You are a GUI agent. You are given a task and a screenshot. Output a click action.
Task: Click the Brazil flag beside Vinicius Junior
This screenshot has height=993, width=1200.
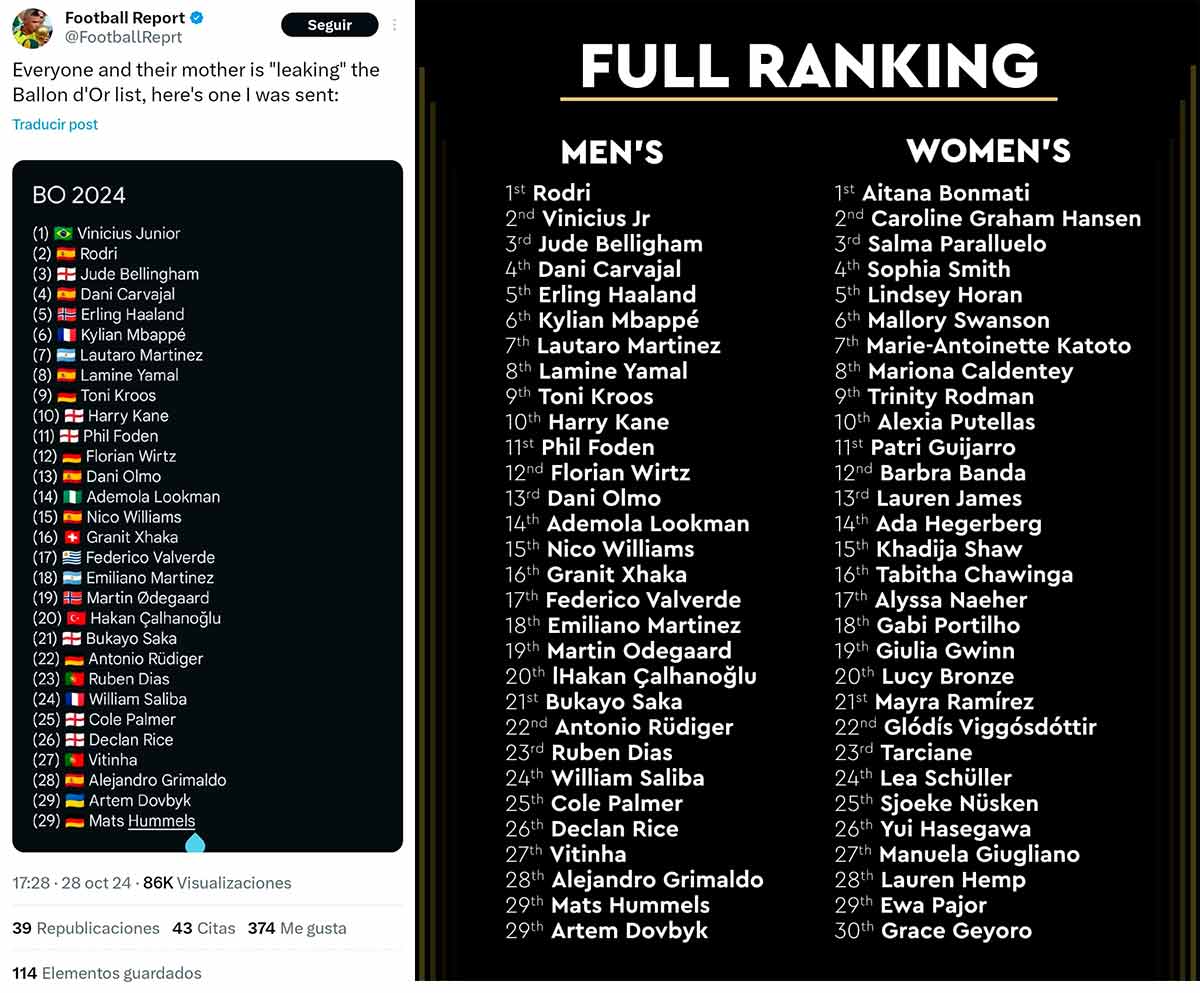point(63,233)
